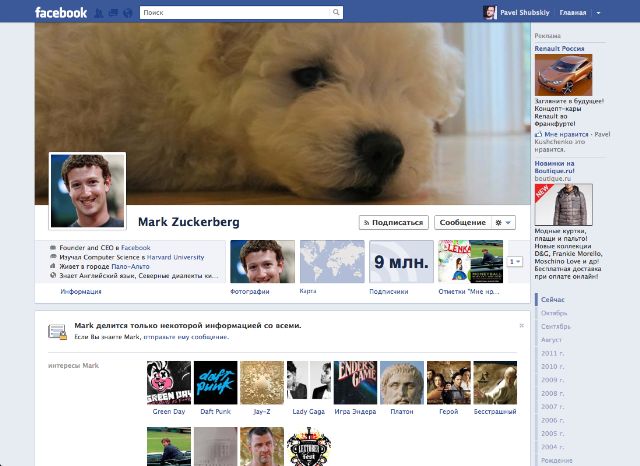
Task: Open messages icon in header
Action: [113, 13]
